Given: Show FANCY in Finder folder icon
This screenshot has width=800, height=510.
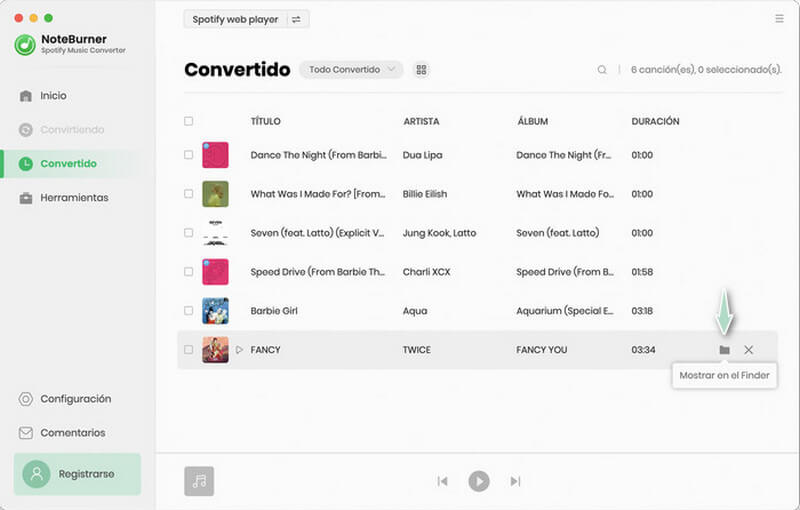Looking at the screenshot, I should coord(724,350).
